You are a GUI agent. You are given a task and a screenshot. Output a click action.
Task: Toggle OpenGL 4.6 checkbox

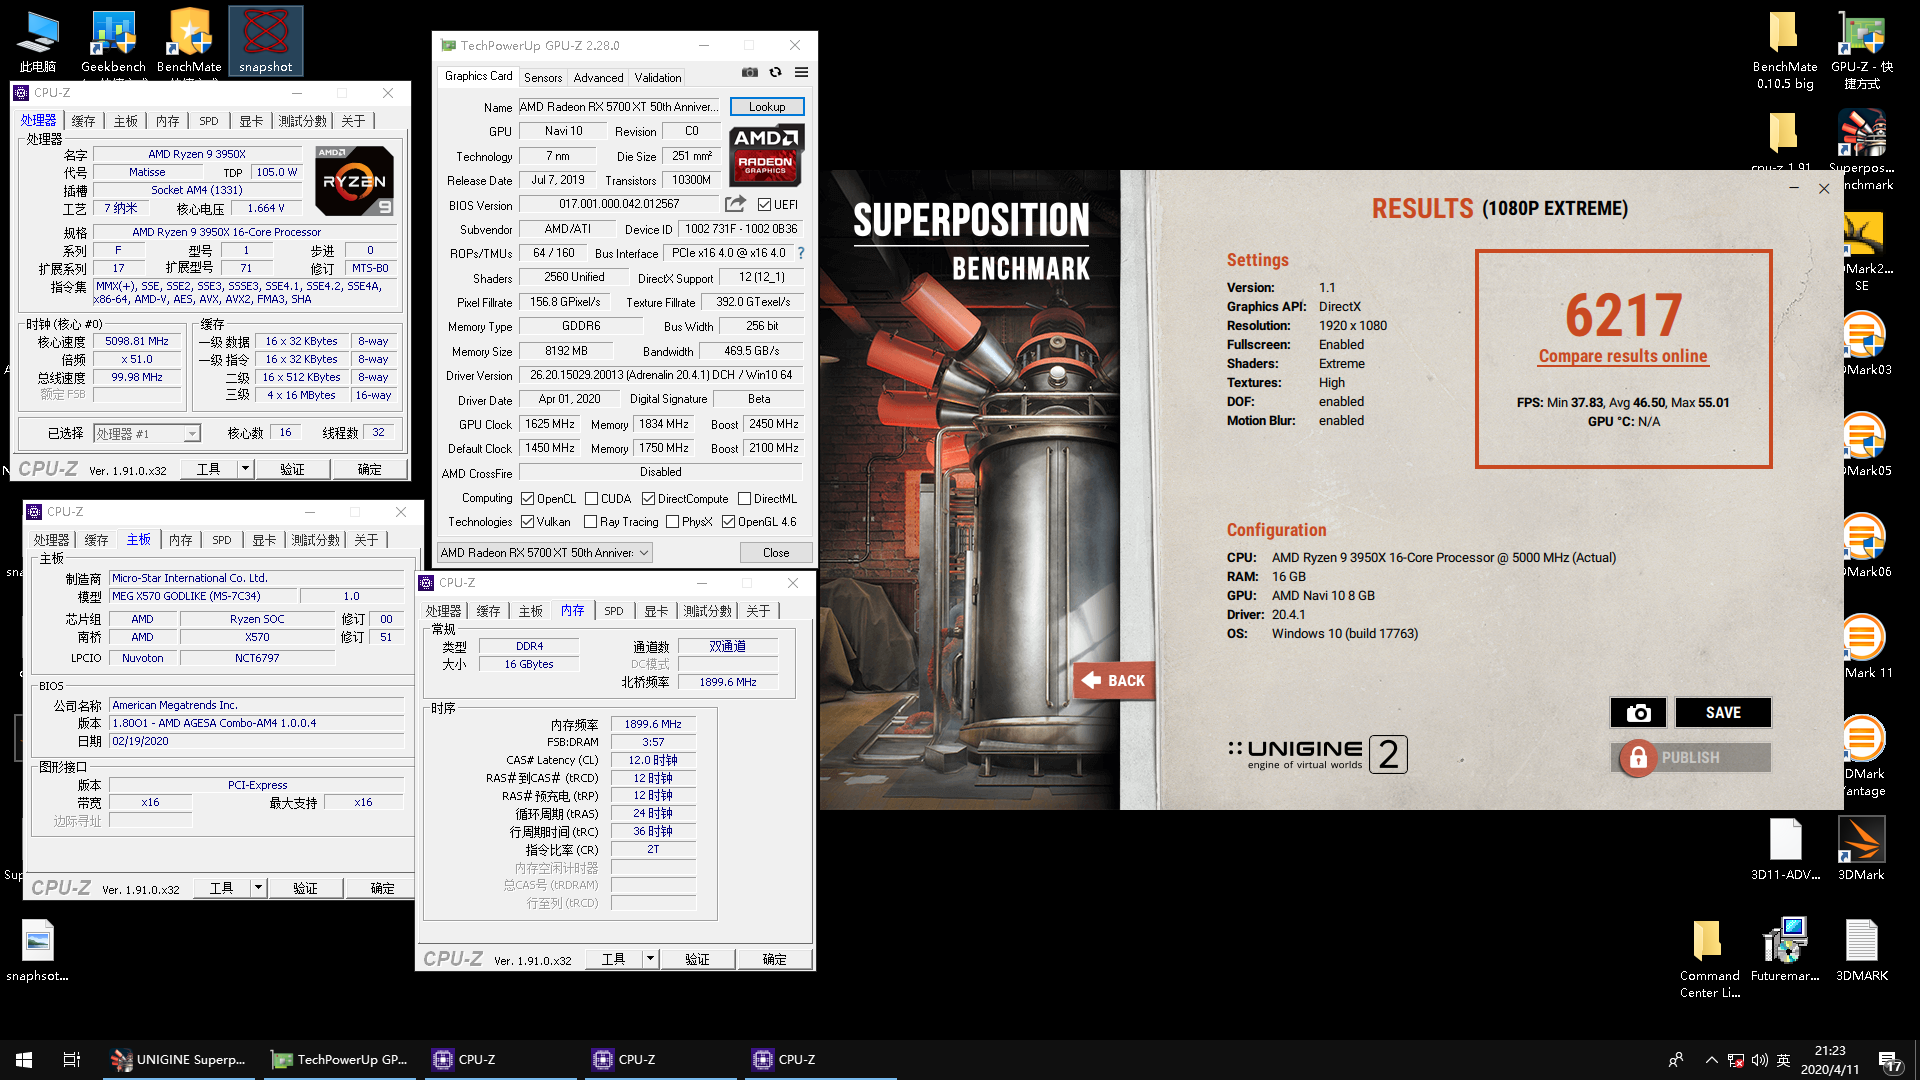729,521
